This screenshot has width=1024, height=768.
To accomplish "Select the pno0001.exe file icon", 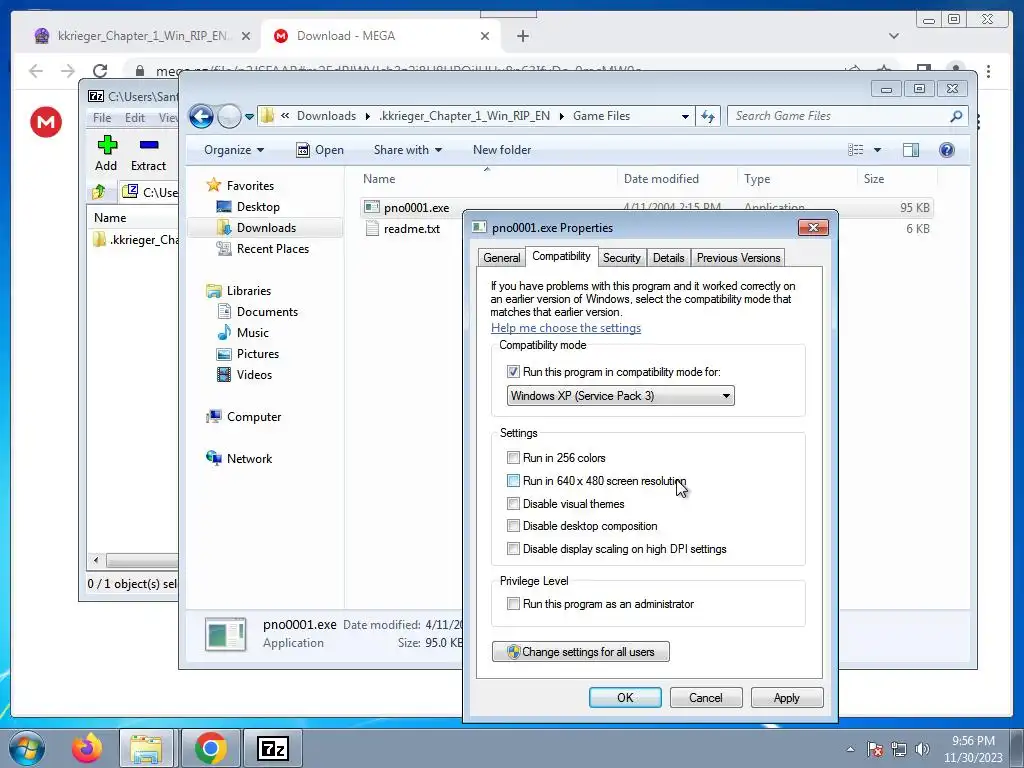I will [x=372, y=208].
